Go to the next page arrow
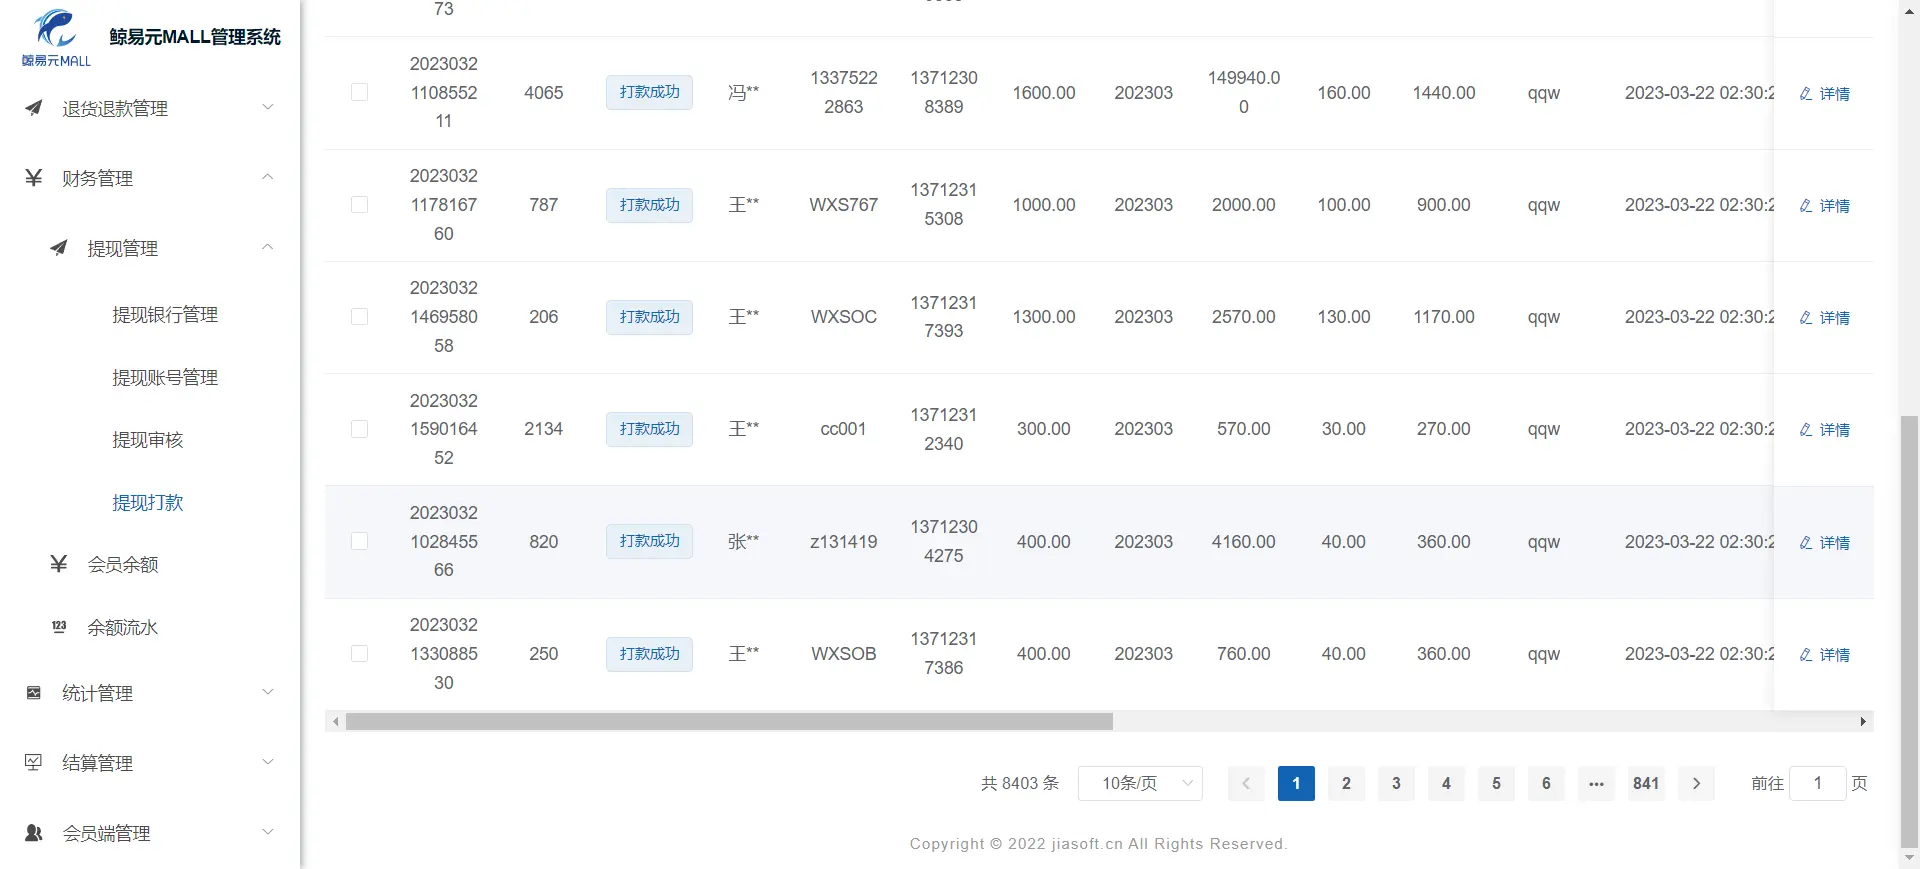Screen dimensions: 1920x869 pos(1696,783)
